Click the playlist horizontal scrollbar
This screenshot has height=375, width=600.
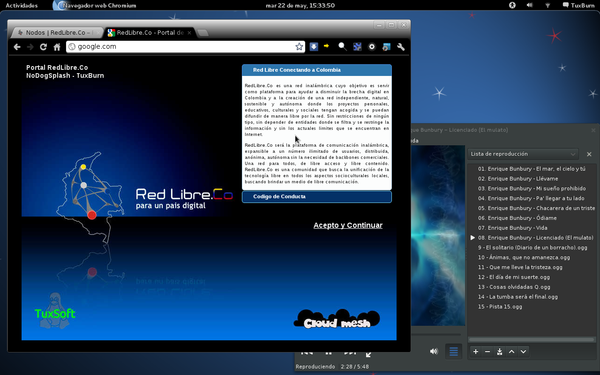pos(532,340)
